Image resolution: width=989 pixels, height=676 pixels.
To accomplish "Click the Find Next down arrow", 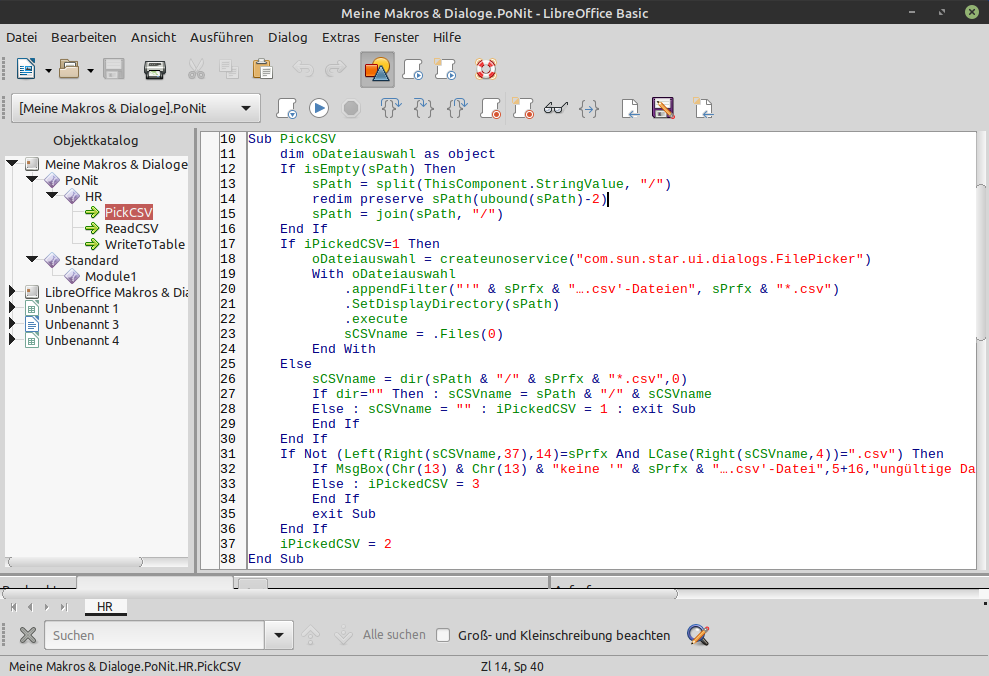I will [343, 635].
